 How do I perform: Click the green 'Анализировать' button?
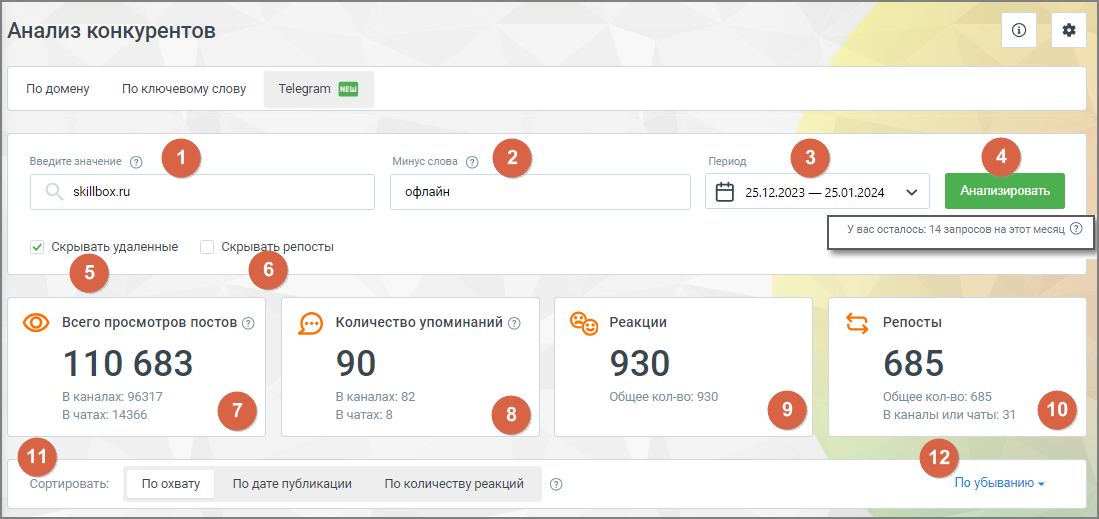click(1005, 191)
